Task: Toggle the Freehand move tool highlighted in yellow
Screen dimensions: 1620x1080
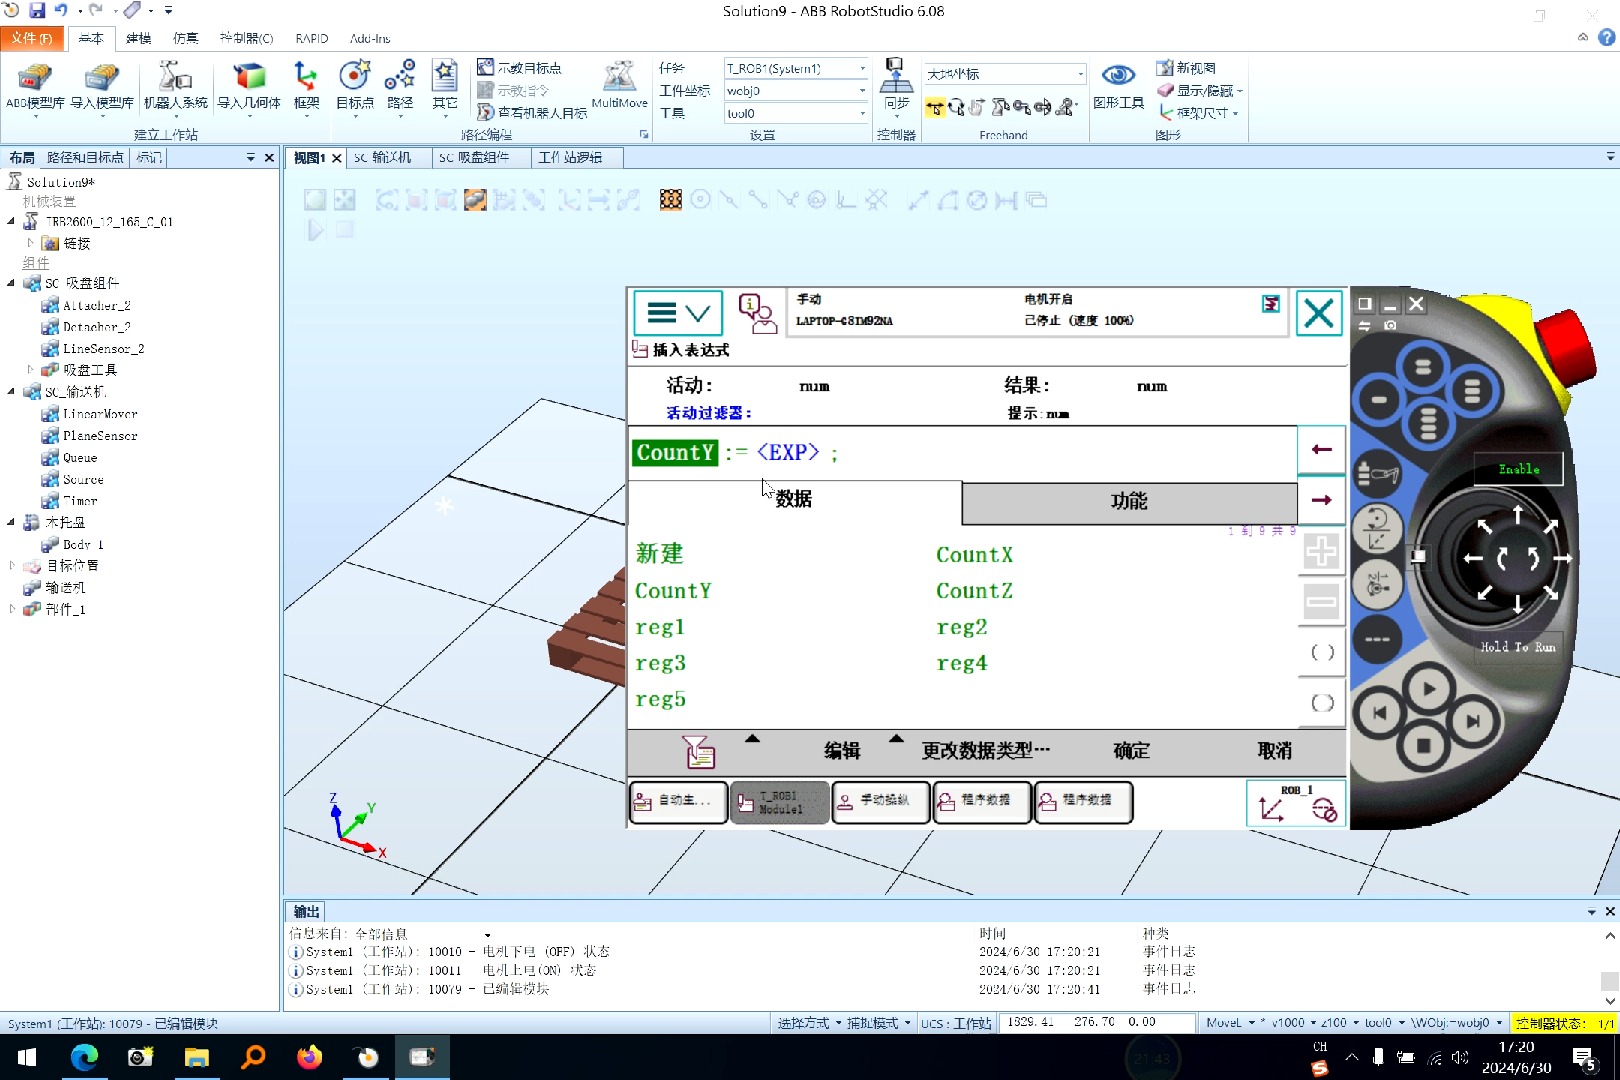Action: coord(933,107)
